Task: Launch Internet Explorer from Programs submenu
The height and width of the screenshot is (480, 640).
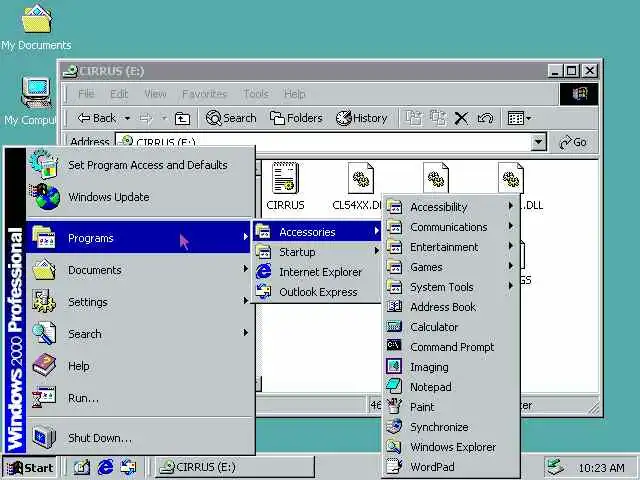Action: (x=317, y=272)
